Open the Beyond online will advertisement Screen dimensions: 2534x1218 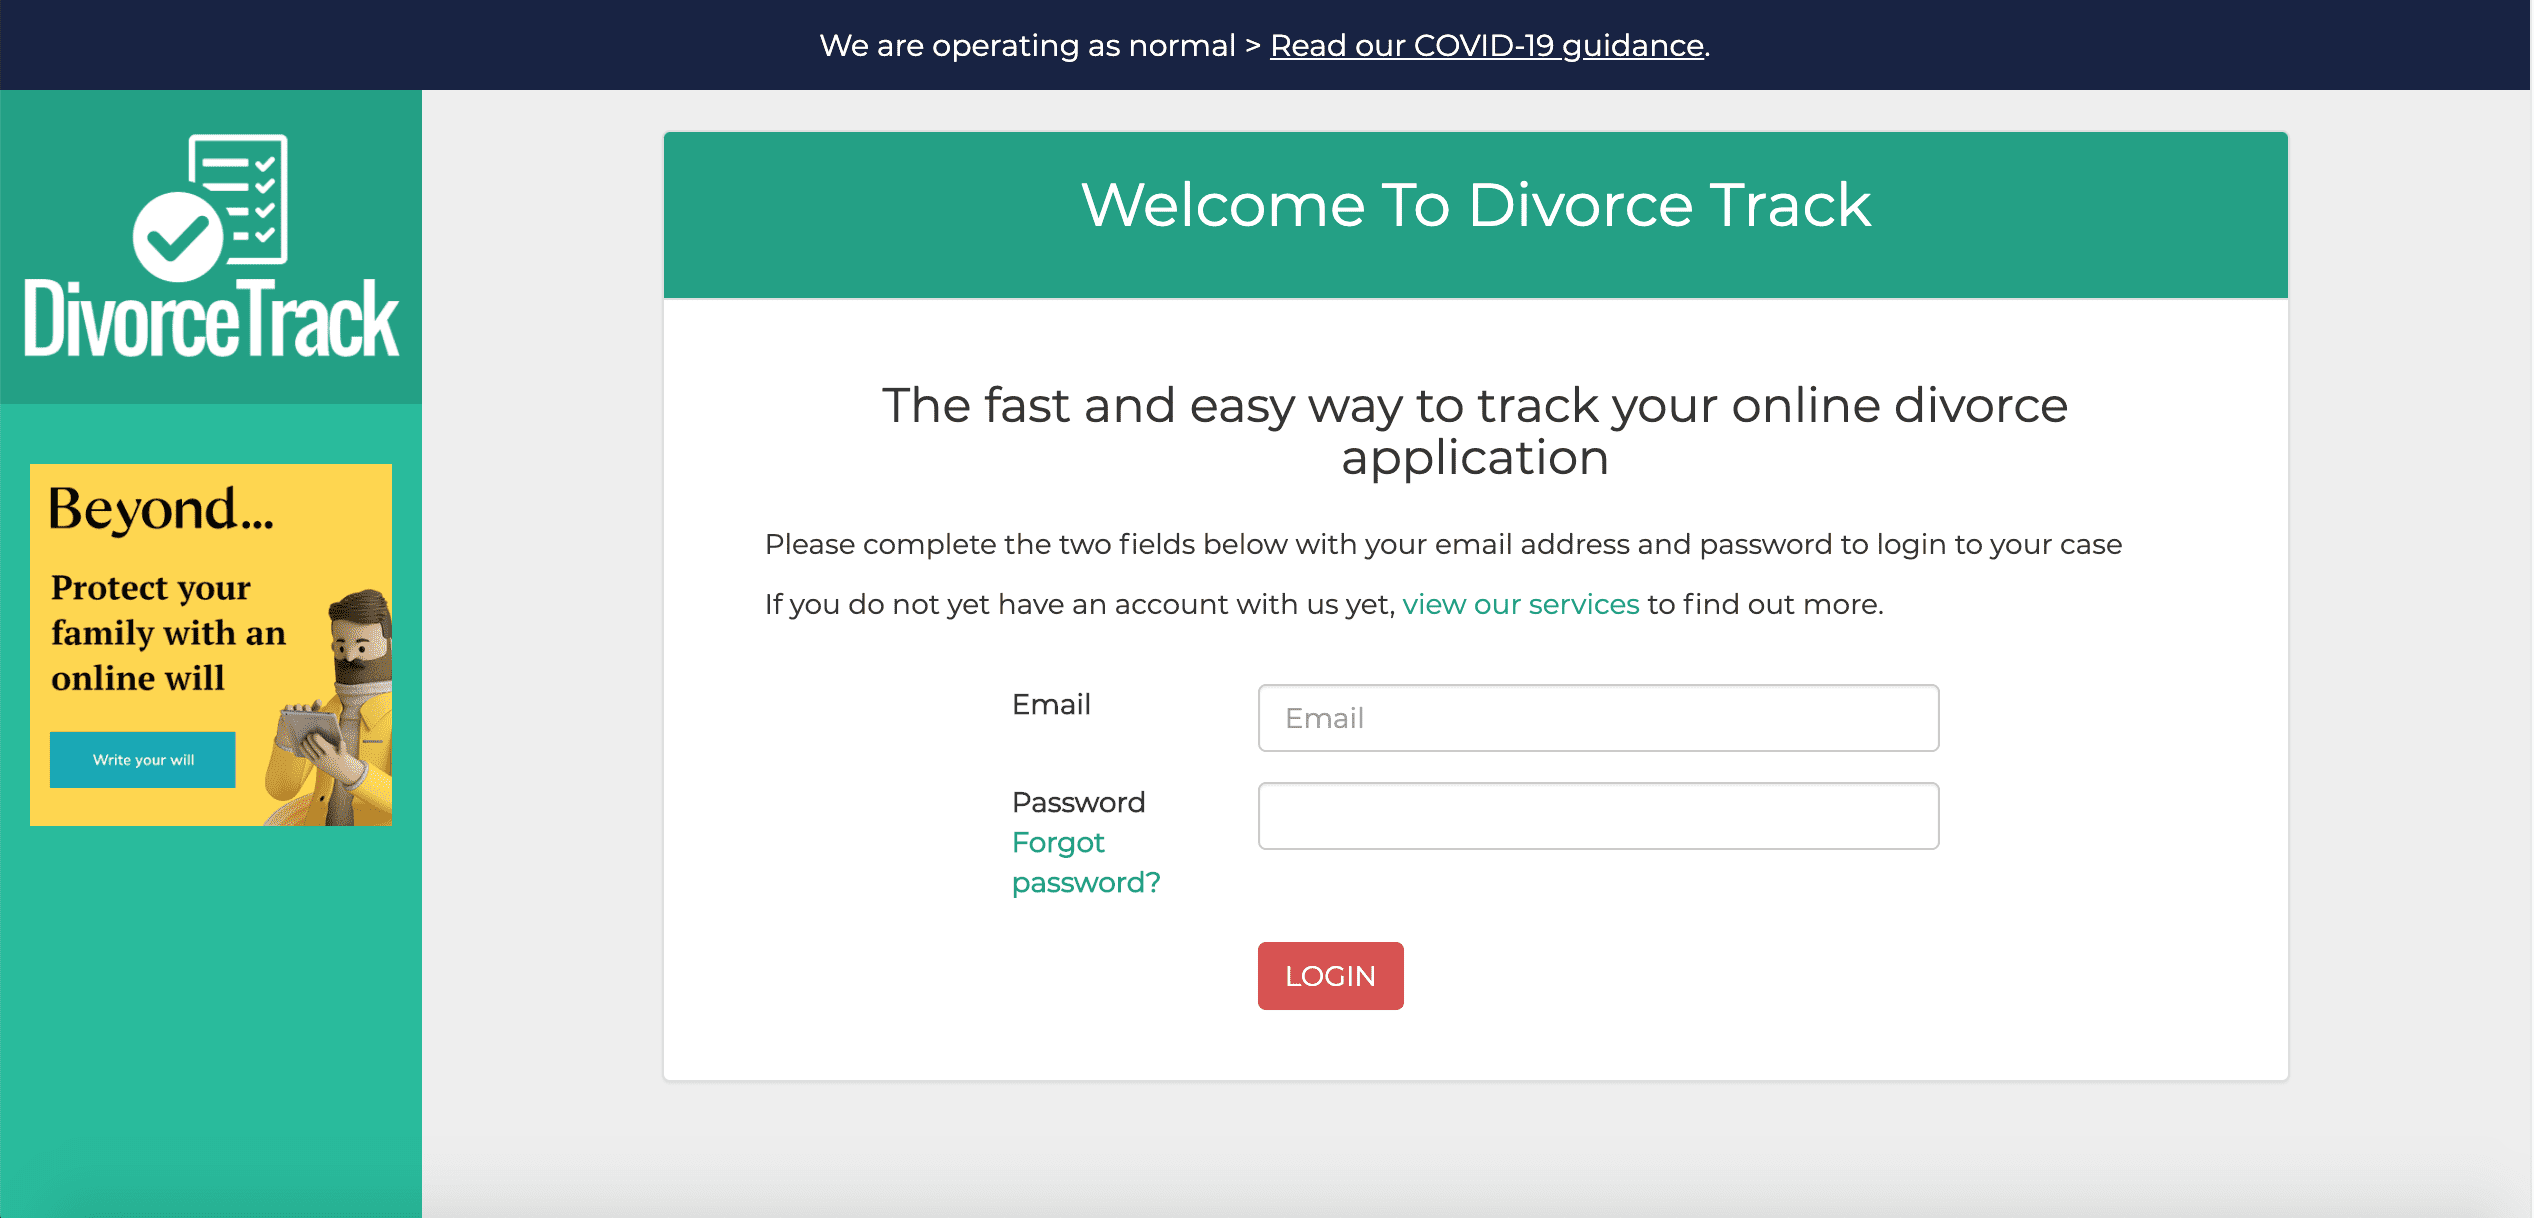[x=143, y=759]
